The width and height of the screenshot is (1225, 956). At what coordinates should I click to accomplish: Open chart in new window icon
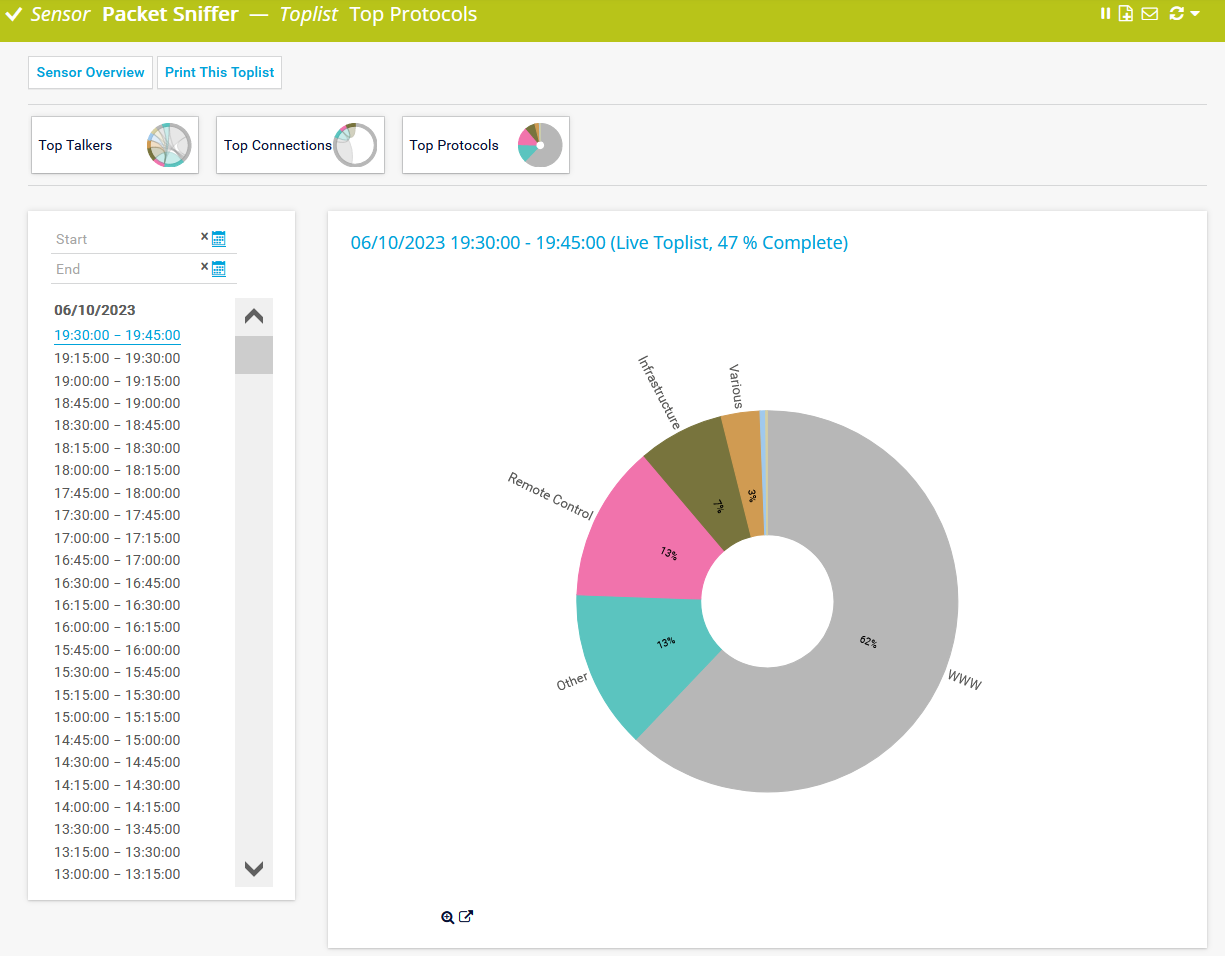466,916
